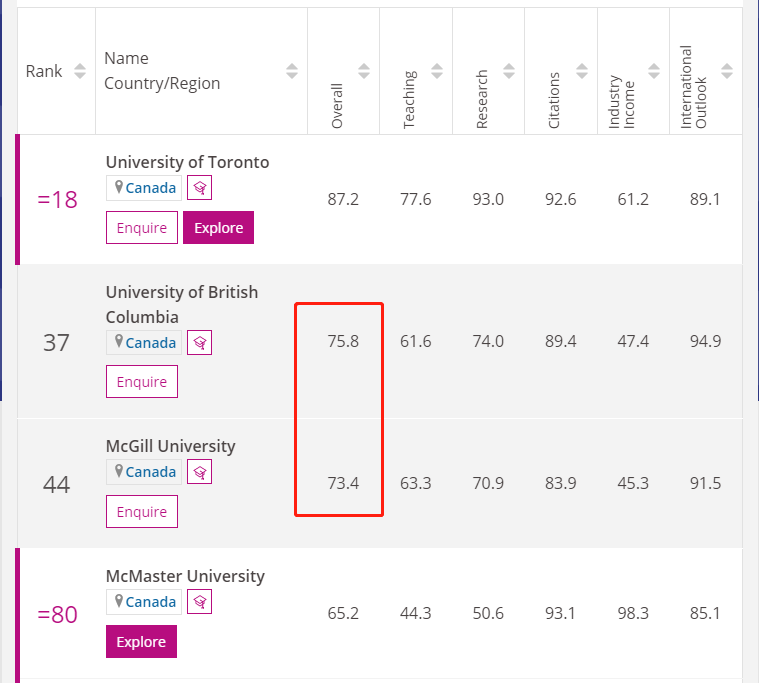
Task: Sort by Overall score arrows
Action: [364, 71]
